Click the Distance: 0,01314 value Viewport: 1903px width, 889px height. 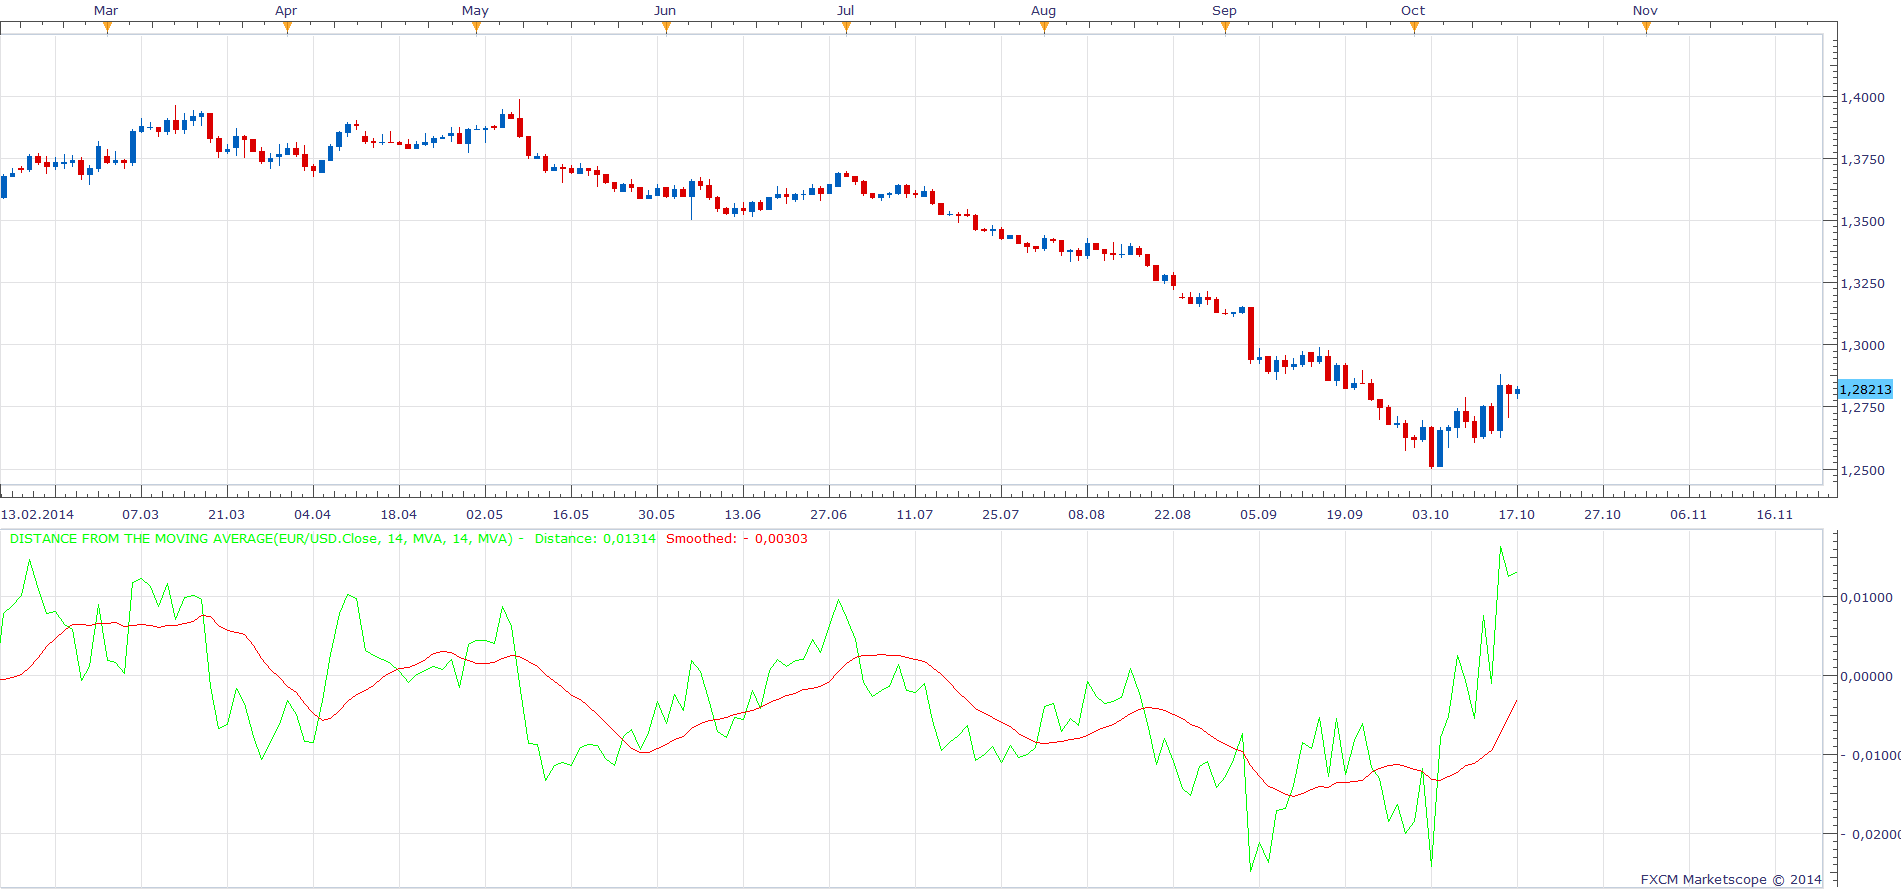(595, 538)
